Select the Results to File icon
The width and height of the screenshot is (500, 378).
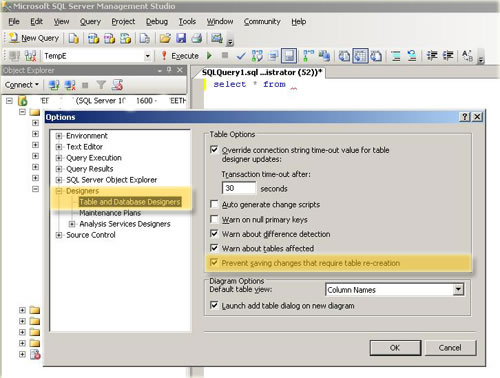376,56
